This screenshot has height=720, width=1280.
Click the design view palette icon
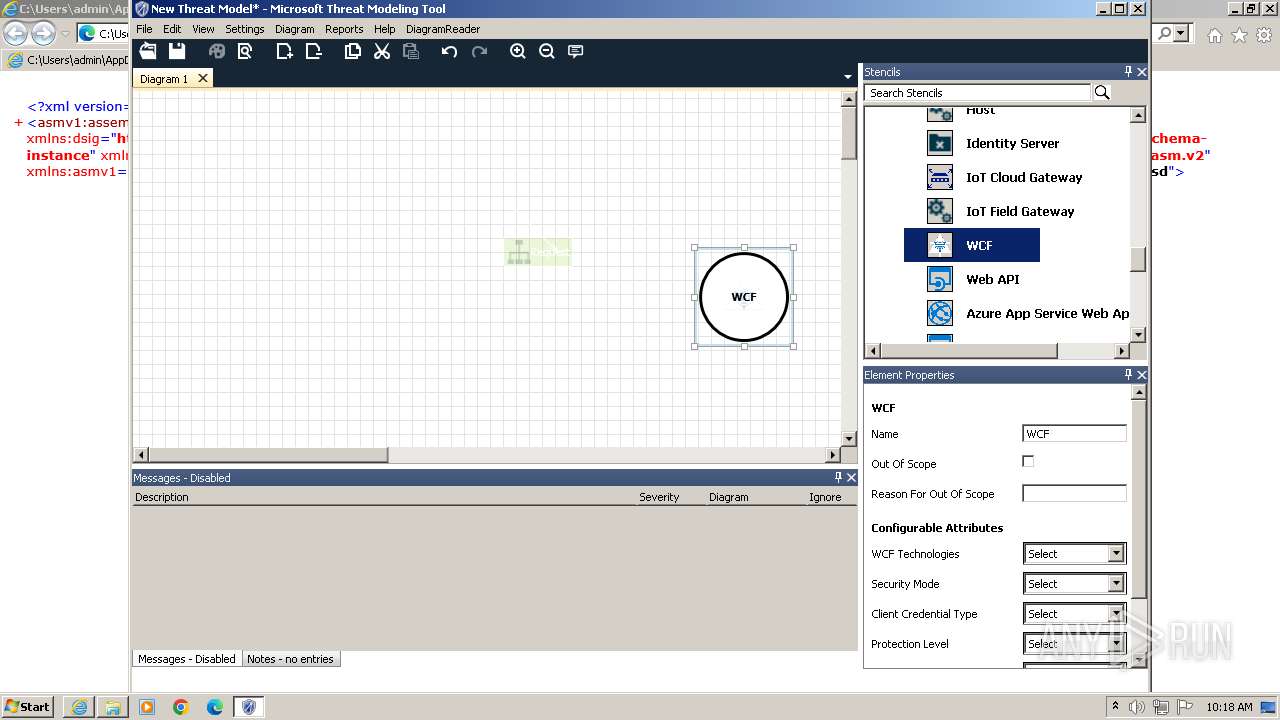tap(217, 51)
